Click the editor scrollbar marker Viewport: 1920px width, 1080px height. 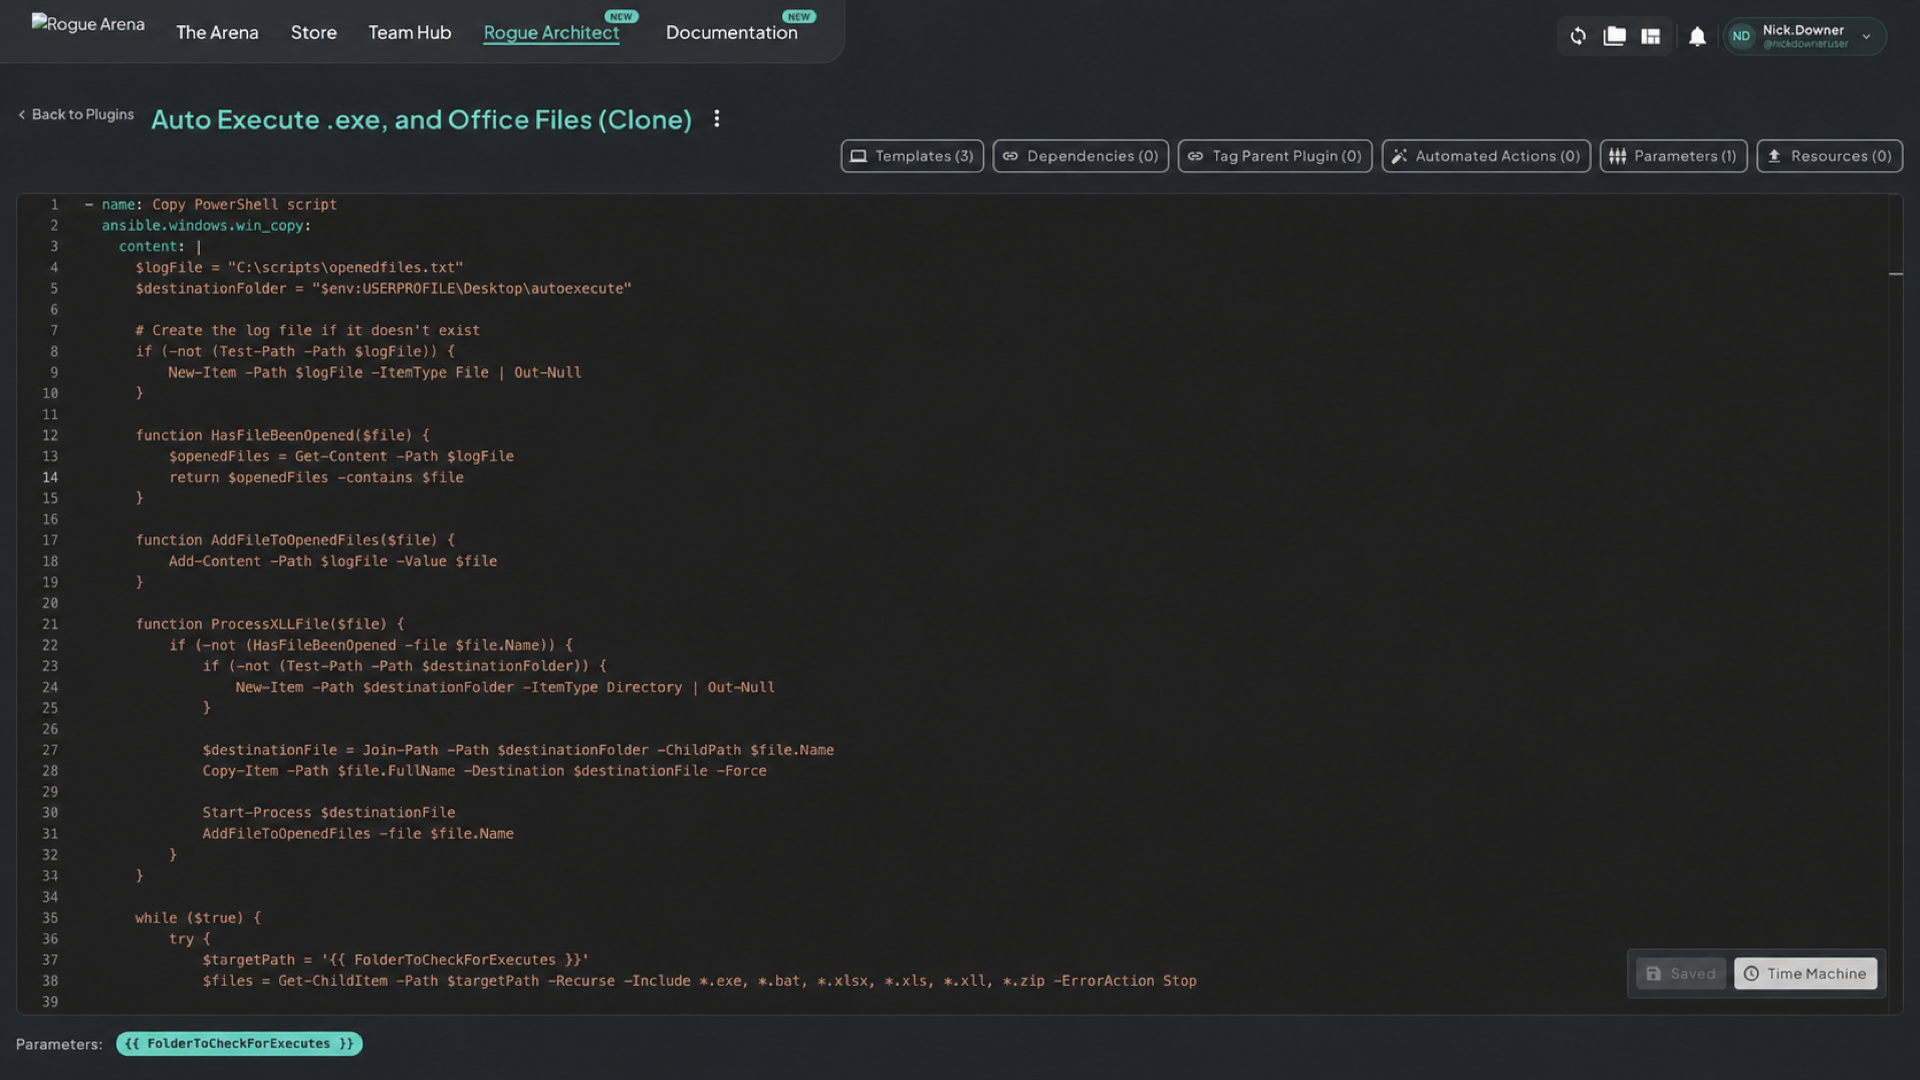[x=1895, y=274]
